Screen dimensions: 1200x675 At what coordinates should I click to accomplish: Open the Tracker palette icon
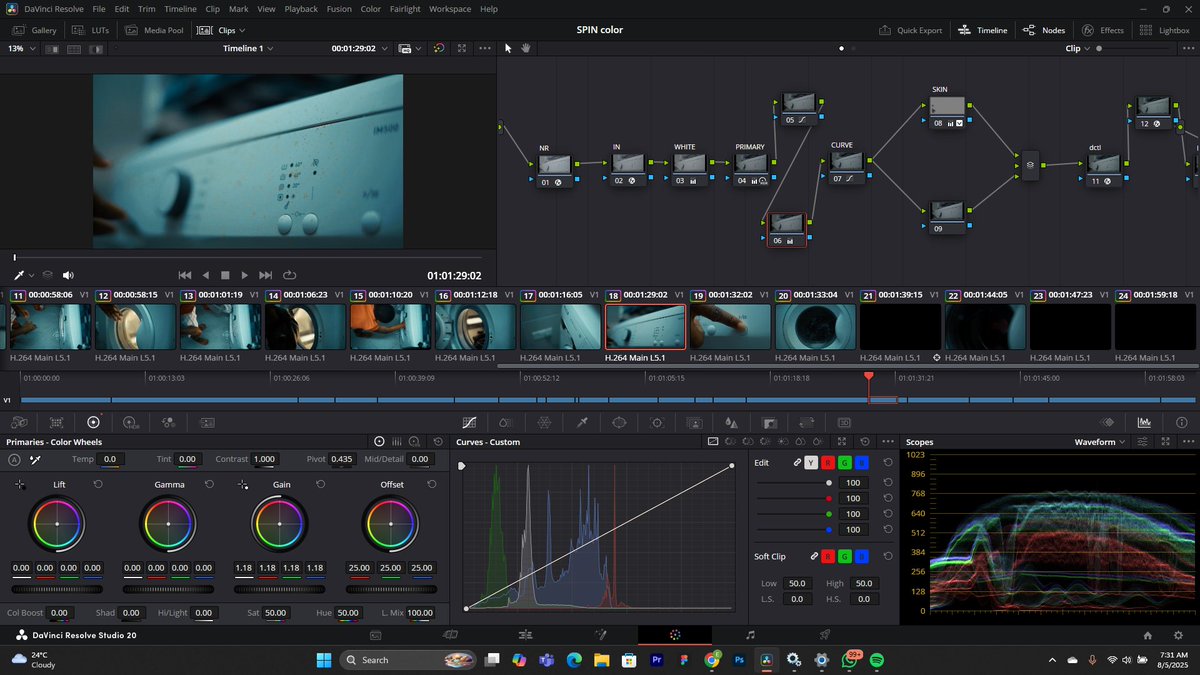(656, 422)
